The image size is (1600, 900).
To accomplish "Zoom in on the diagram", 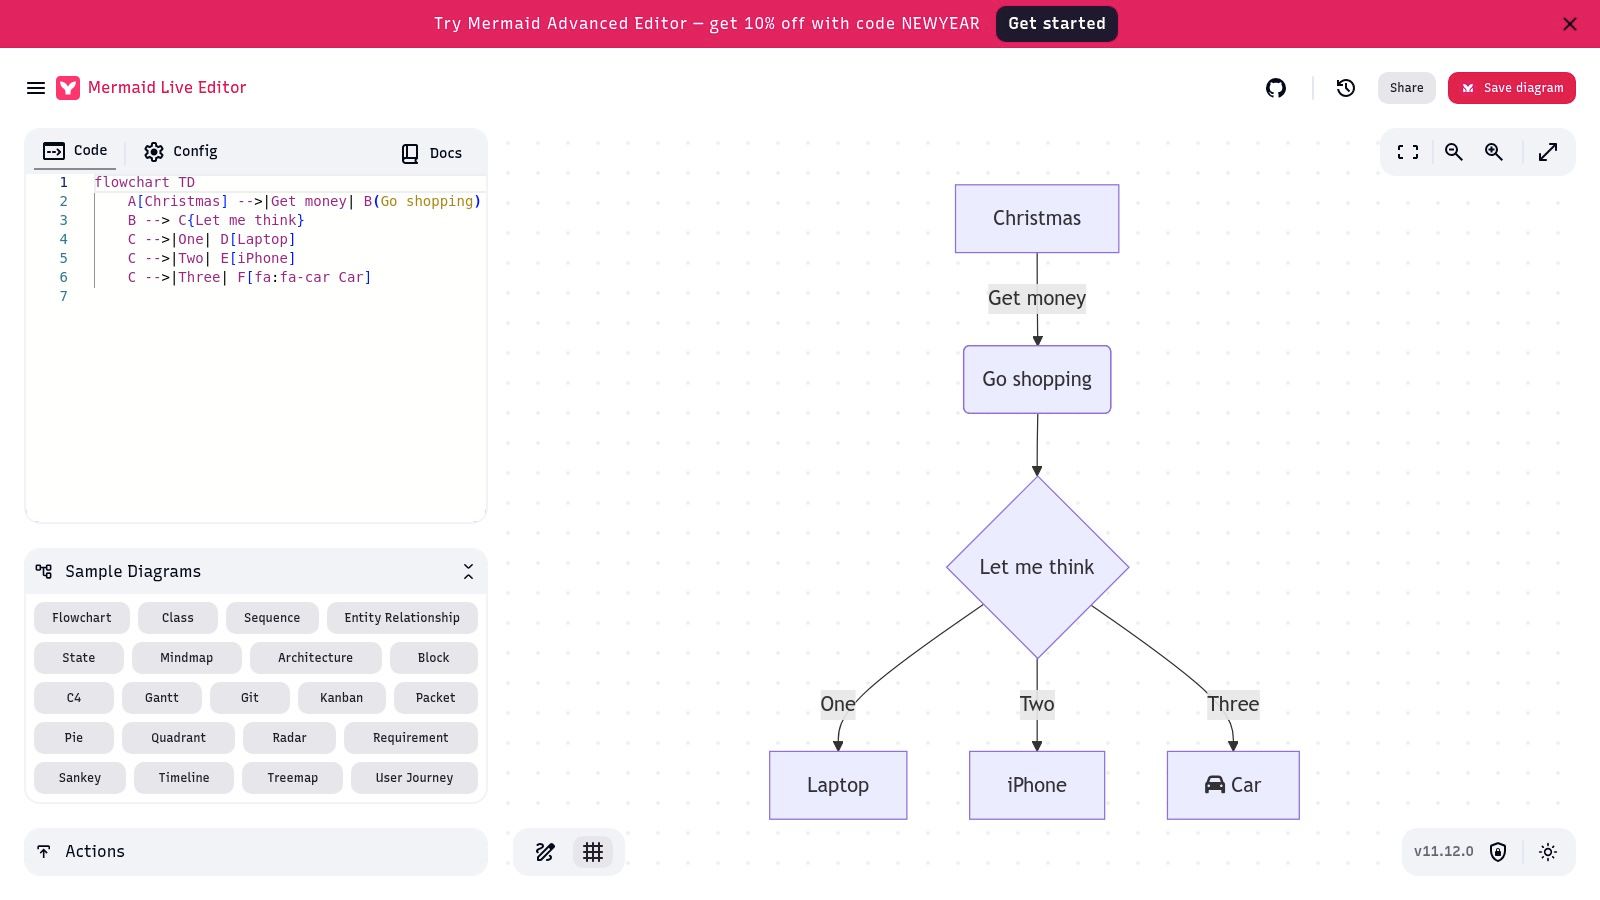I will [x=1494, y=152].
